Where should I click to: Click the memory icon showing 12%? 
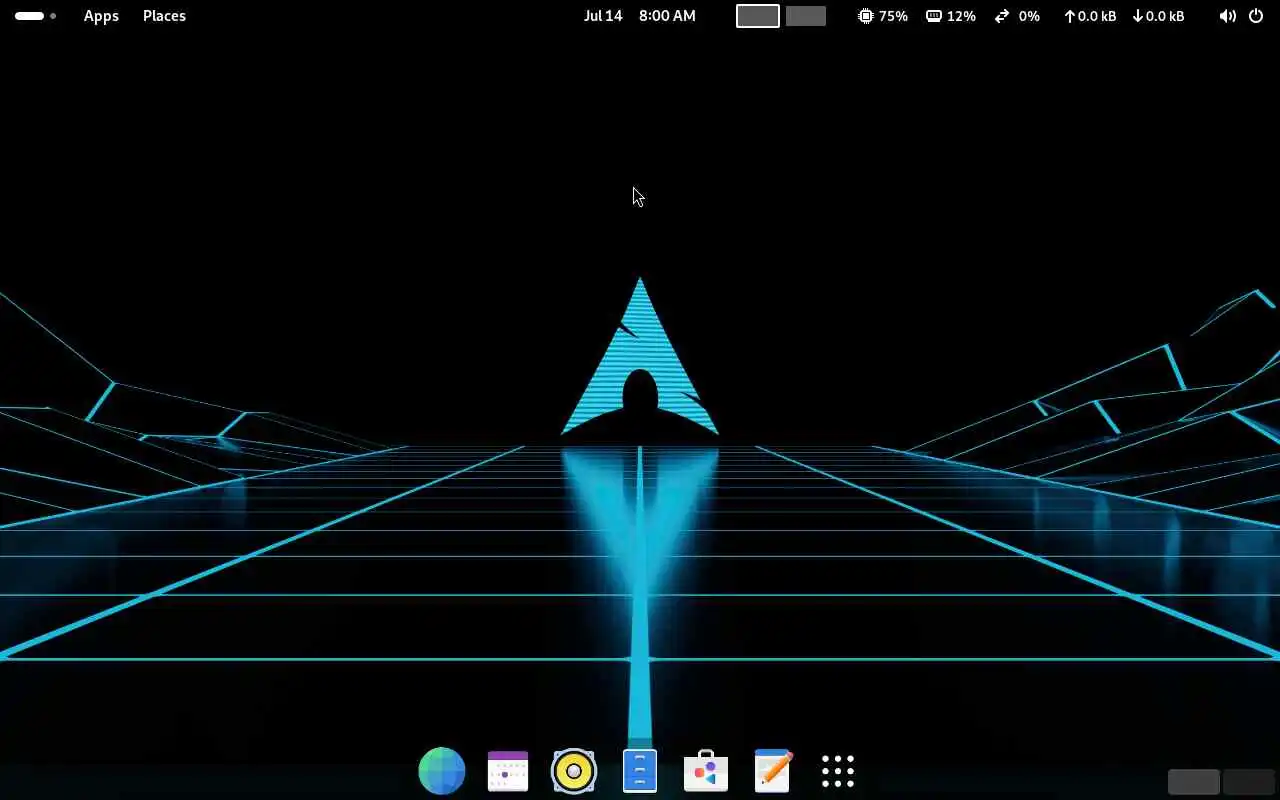pos(934,16)
